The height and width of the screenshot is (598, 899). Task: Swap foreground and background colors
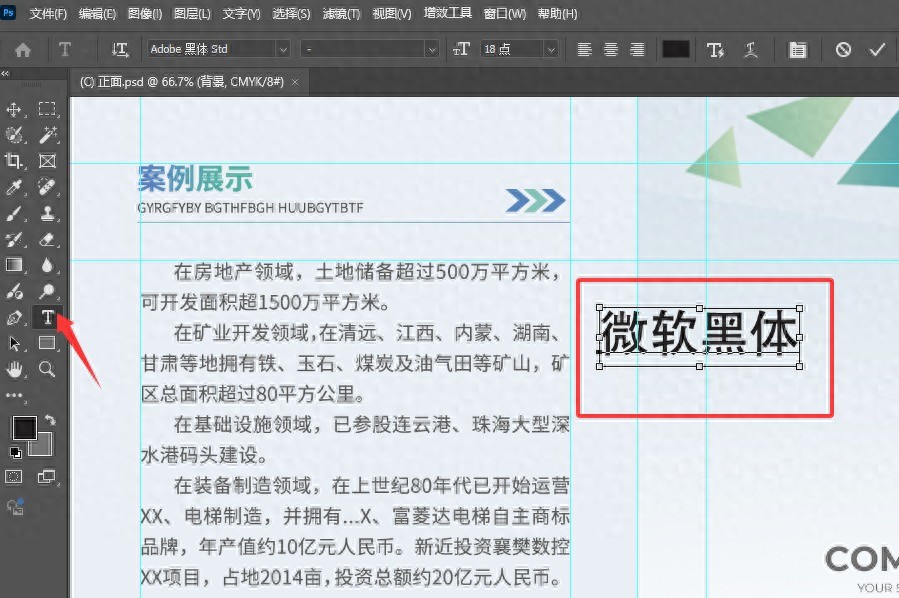pos(50,420)
